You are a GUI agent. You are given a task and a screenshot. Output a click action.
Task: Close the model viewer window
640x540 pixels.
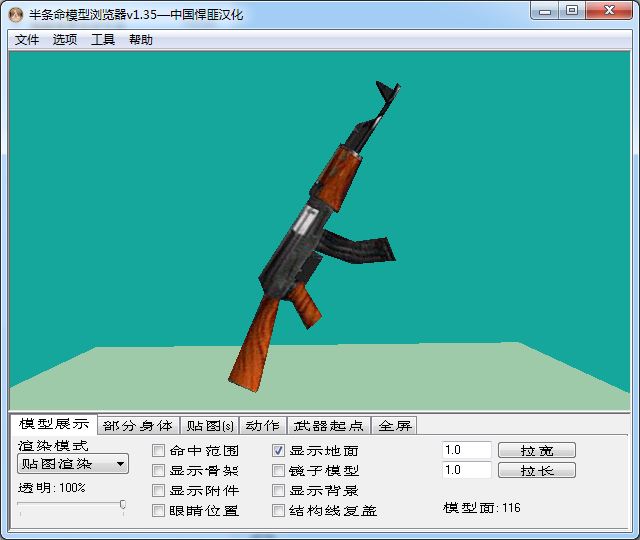coord(609,11)
